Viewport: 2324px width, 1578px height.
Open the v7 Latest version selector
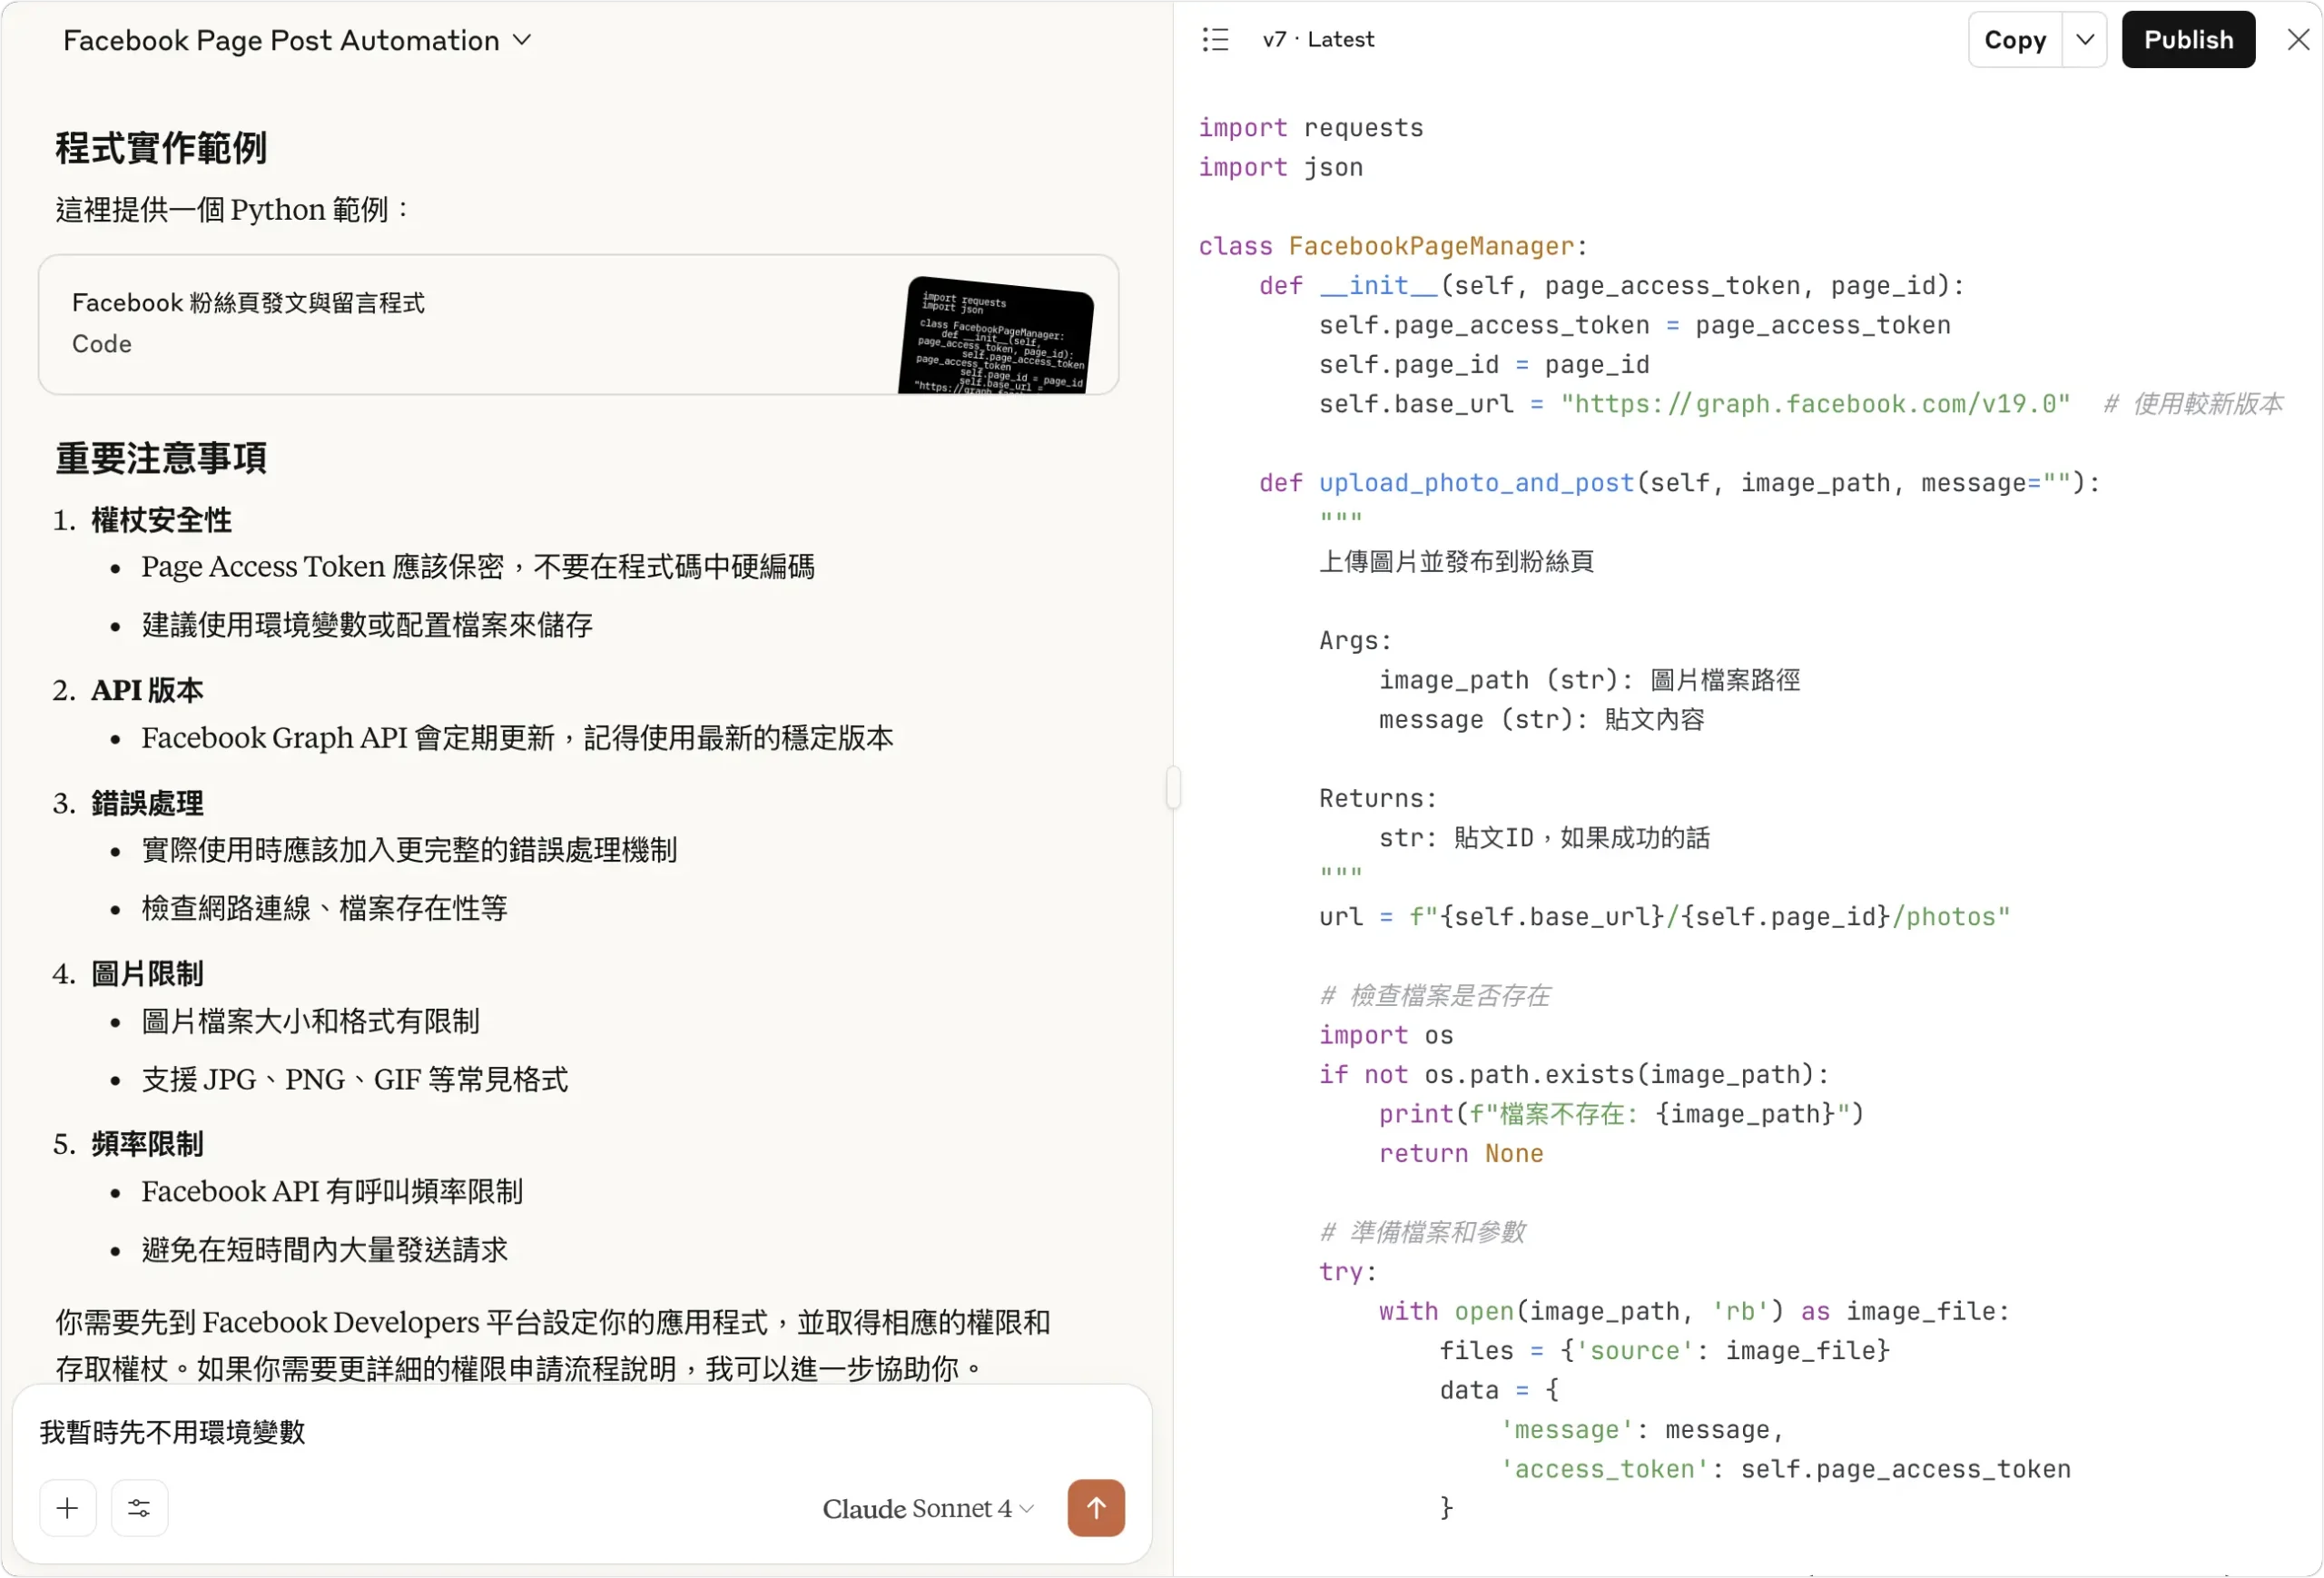(1318, 40)
